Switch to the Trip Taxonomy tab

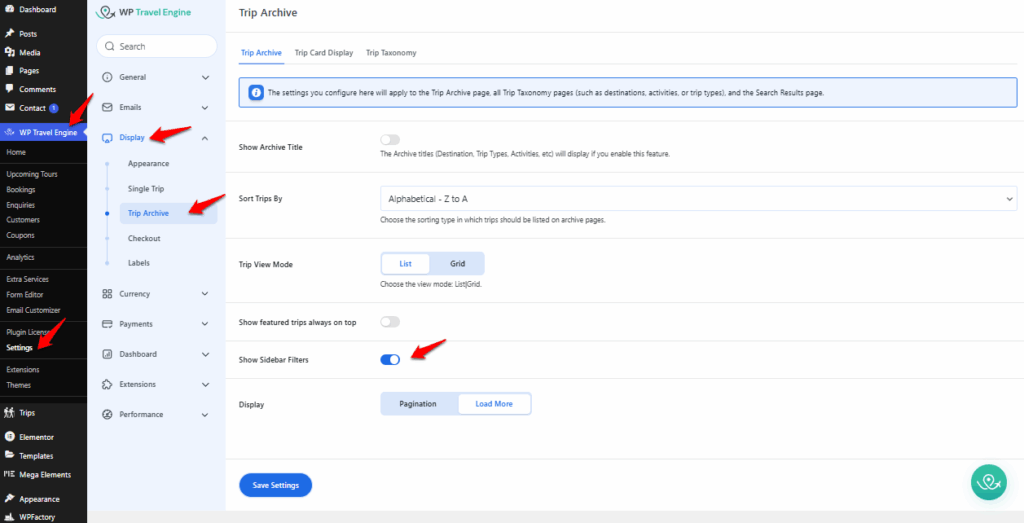click(x=391, y=52)
